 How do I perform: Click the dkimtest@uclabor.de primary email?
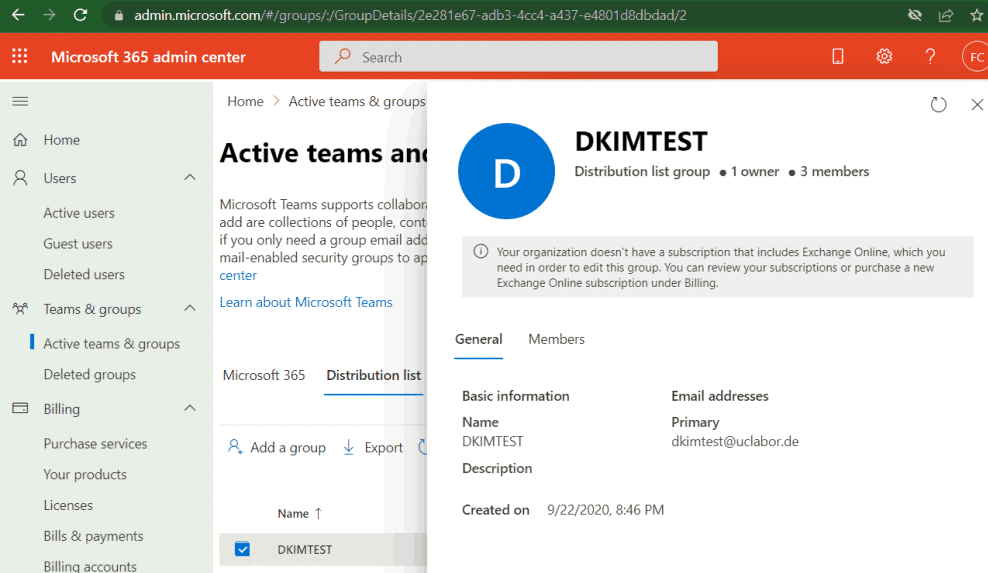735,441
